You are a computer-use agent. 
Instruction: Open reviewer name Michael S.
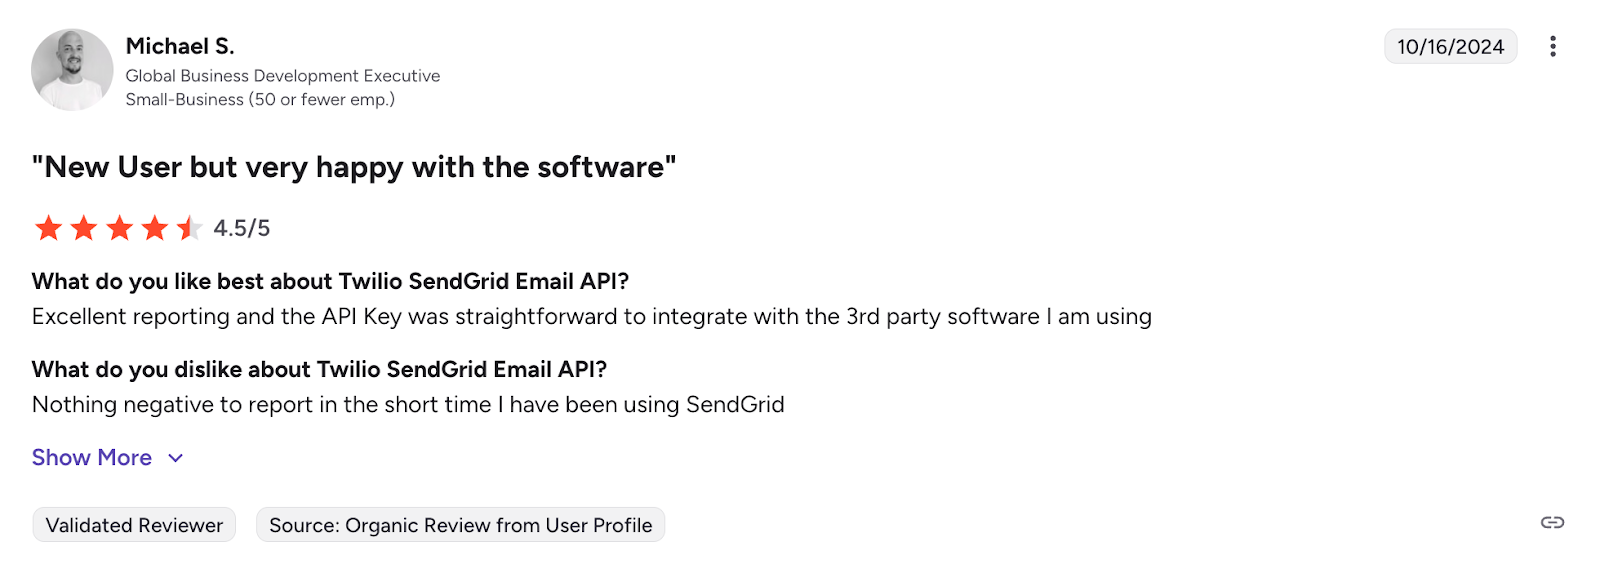tap(180, 46)
